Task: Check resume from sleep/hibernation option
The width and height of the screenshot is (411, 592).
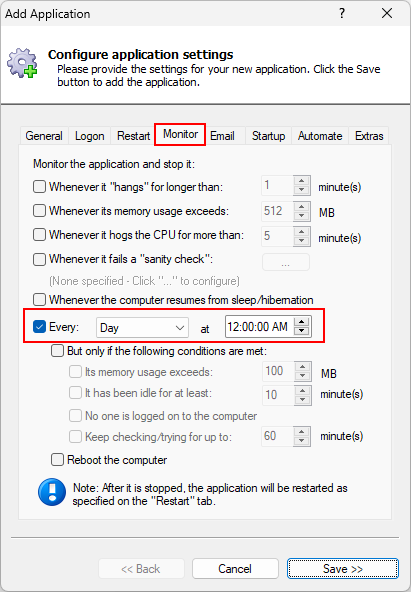Action: click(x=39, y=300)
